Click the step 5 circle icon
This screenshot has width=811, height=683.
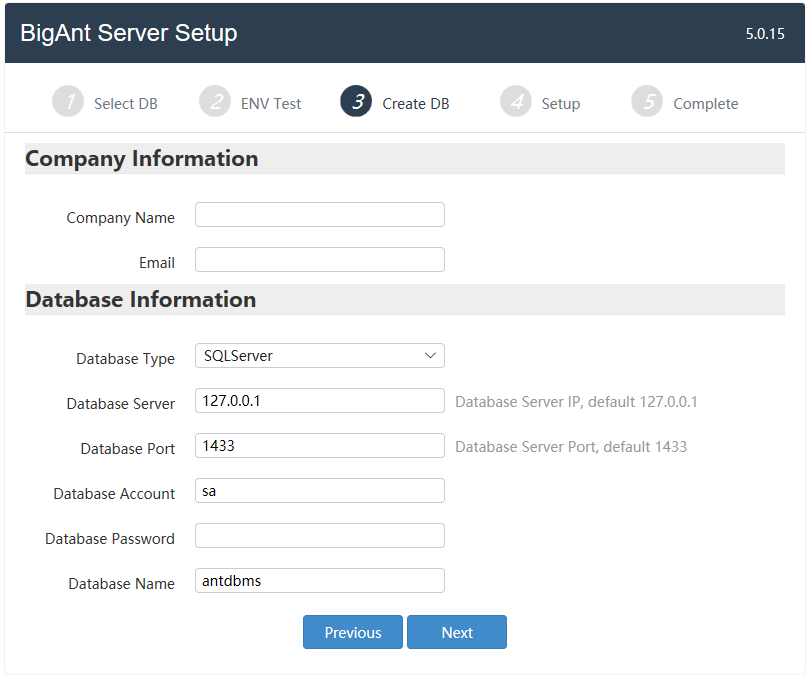[647, 101]
